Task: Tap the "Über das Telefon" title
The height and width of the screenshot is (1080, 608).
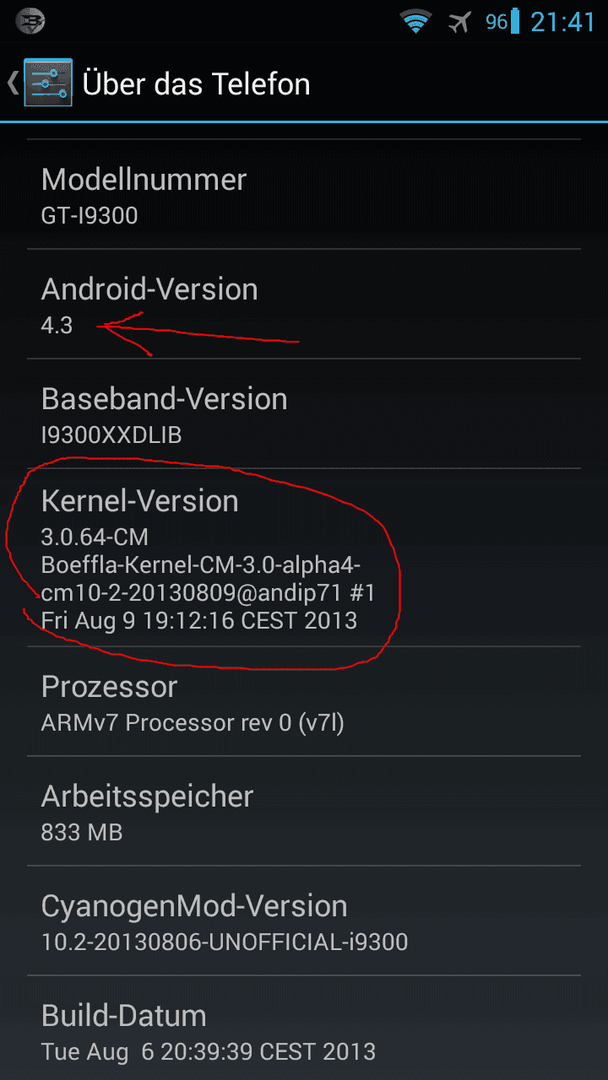Action: 196,84
